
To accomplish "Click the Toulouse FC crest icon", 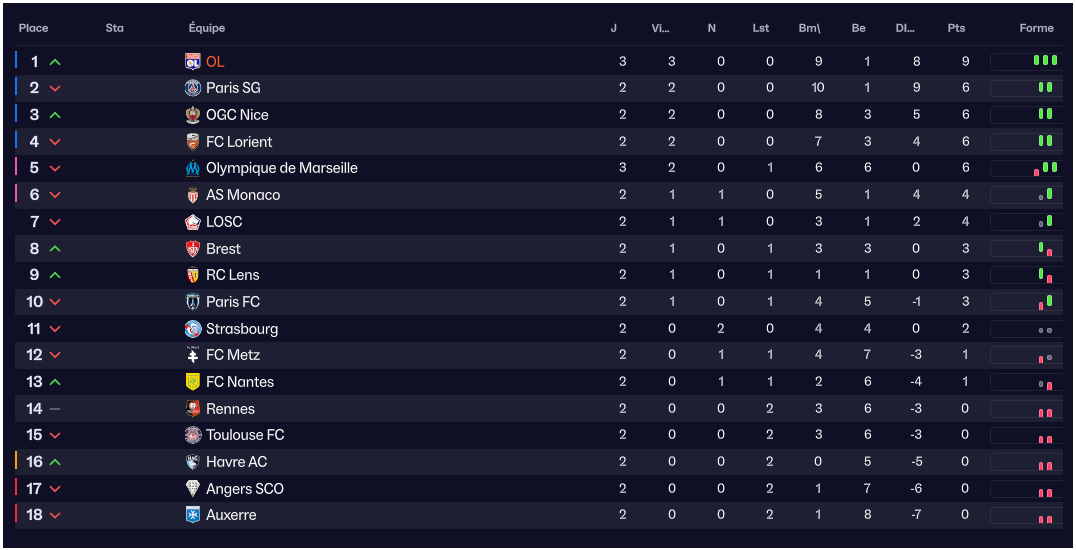I will (193, 435).
